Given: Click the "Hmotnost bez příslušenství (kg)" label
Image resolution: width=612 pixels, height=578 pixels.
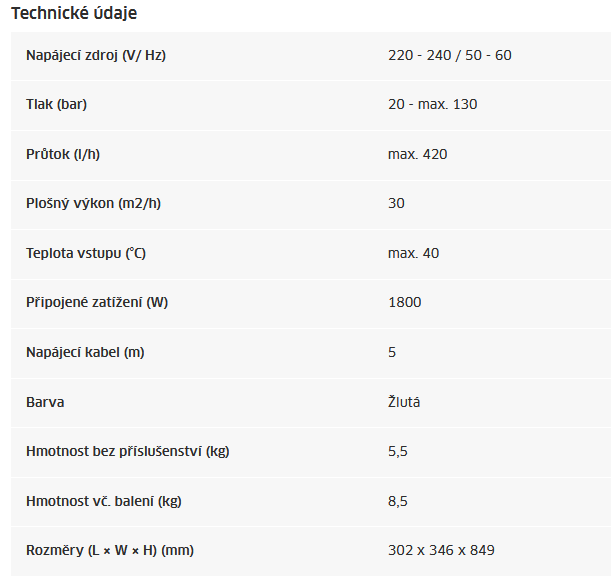Looking at the screenshot, I should tap(128, 451).
